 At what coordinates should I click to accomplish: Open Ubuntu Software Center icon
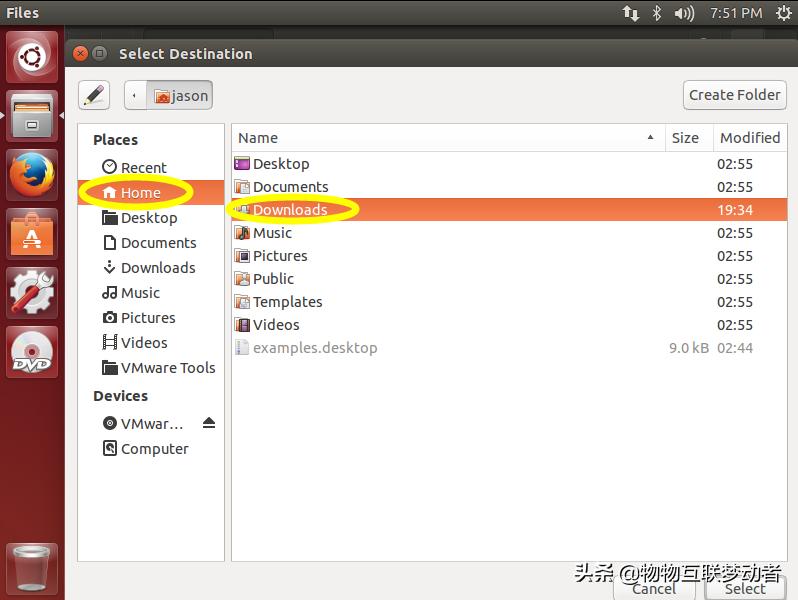[x=32, y=234]
